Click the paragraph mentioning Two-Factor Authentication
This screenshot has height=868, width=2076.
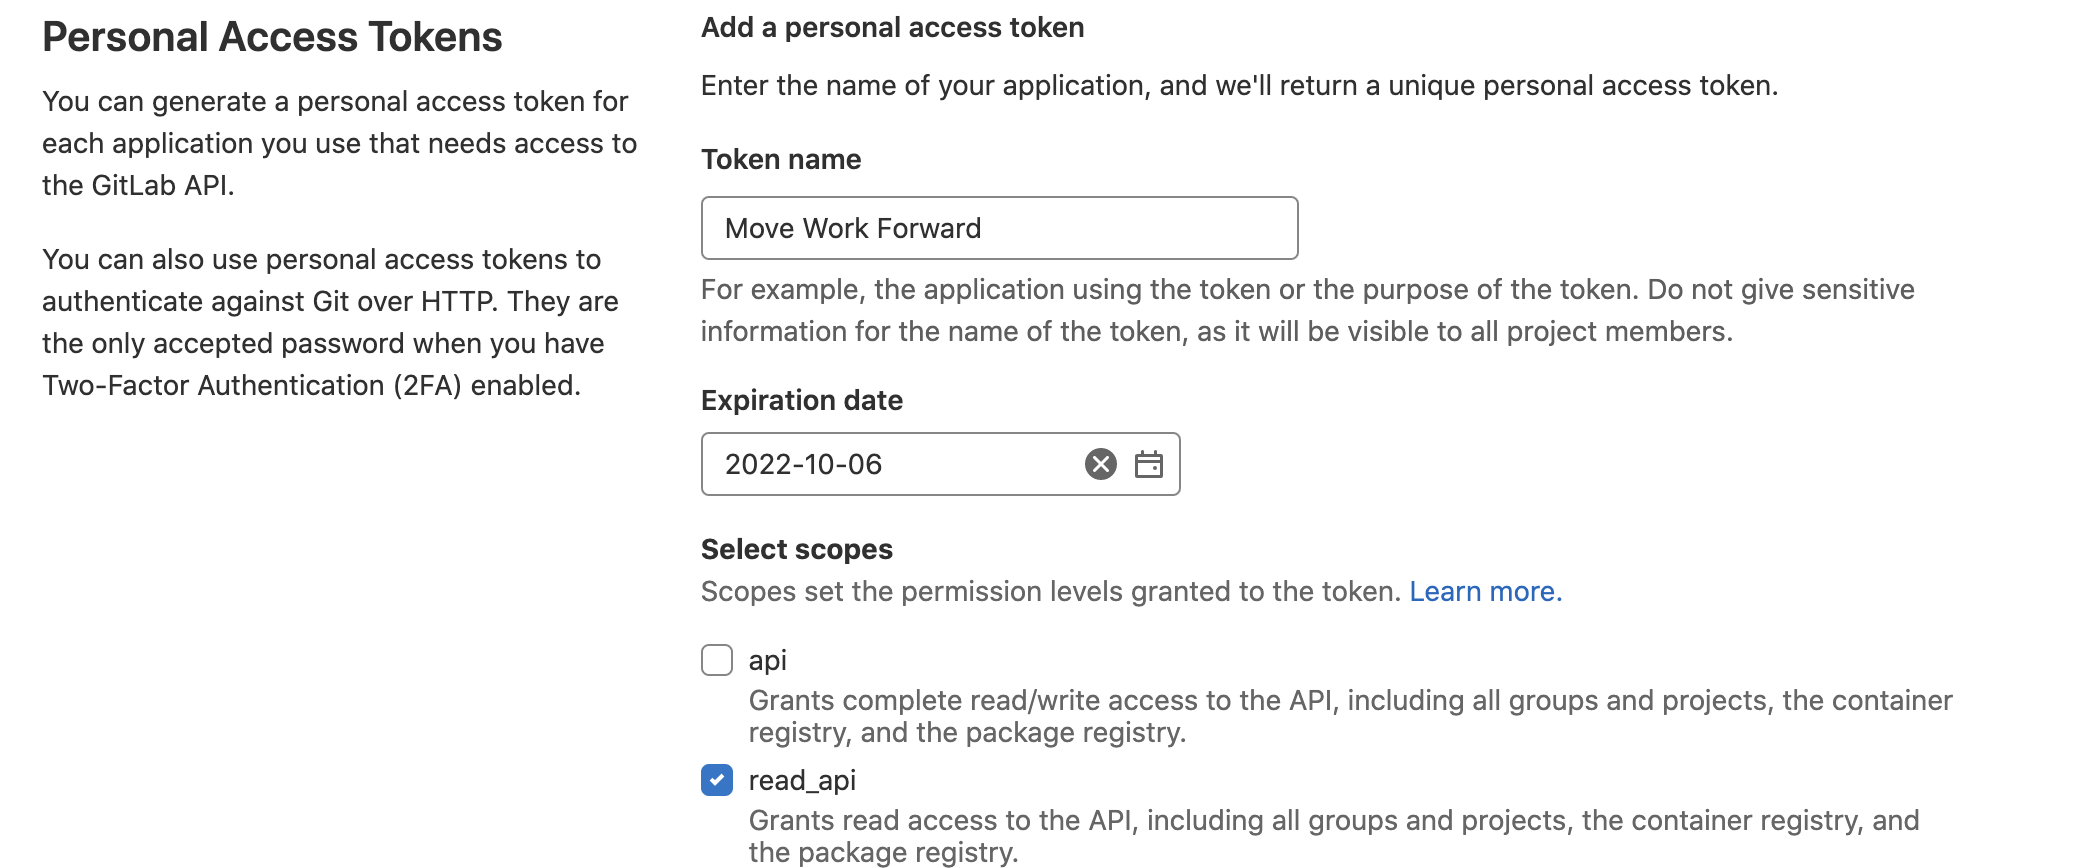click(330, 322)
